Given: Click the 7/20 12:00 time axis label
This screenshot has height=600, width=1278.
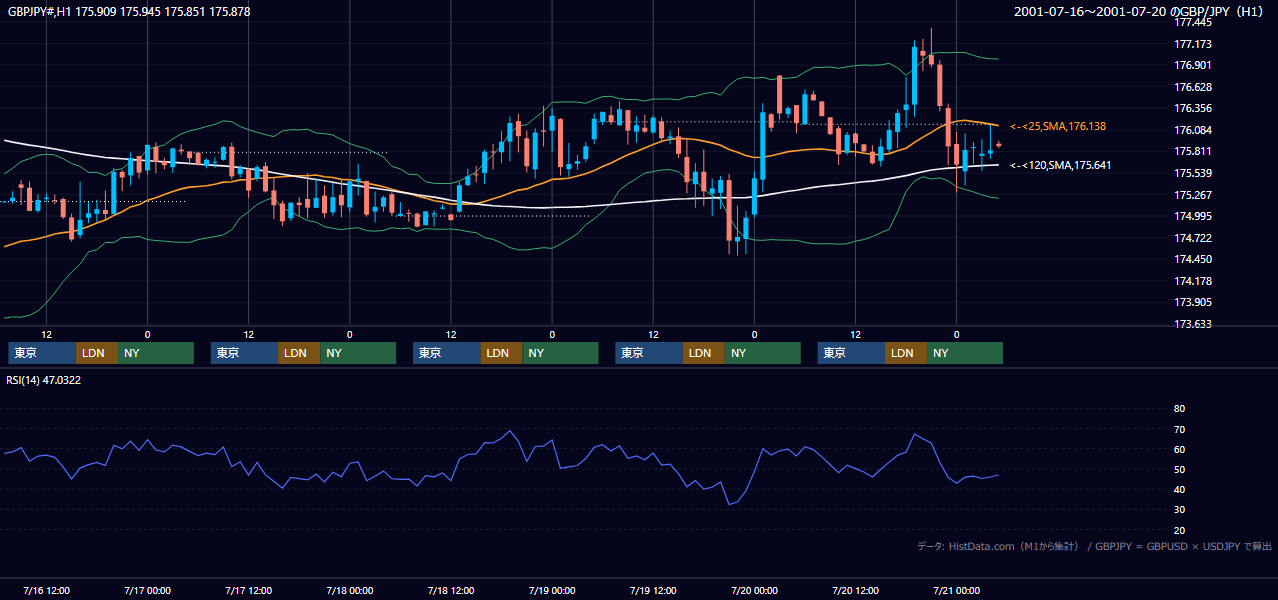Looking at the screenshot, I should [x=855, y=590].
